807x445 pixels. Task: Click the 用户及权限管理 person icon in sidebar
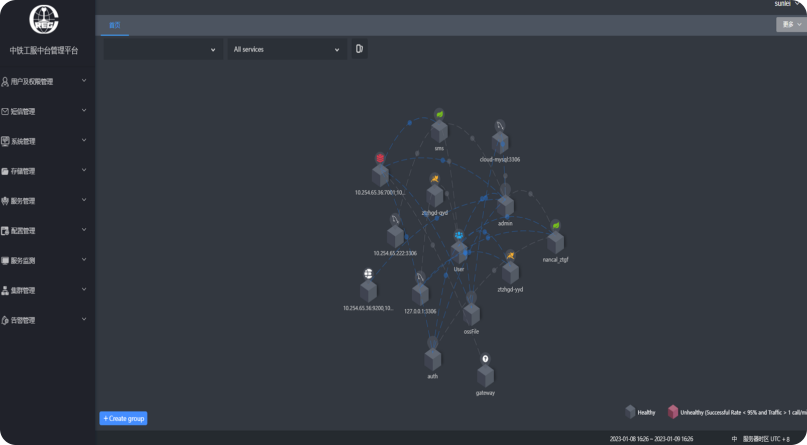pos(5,82)
